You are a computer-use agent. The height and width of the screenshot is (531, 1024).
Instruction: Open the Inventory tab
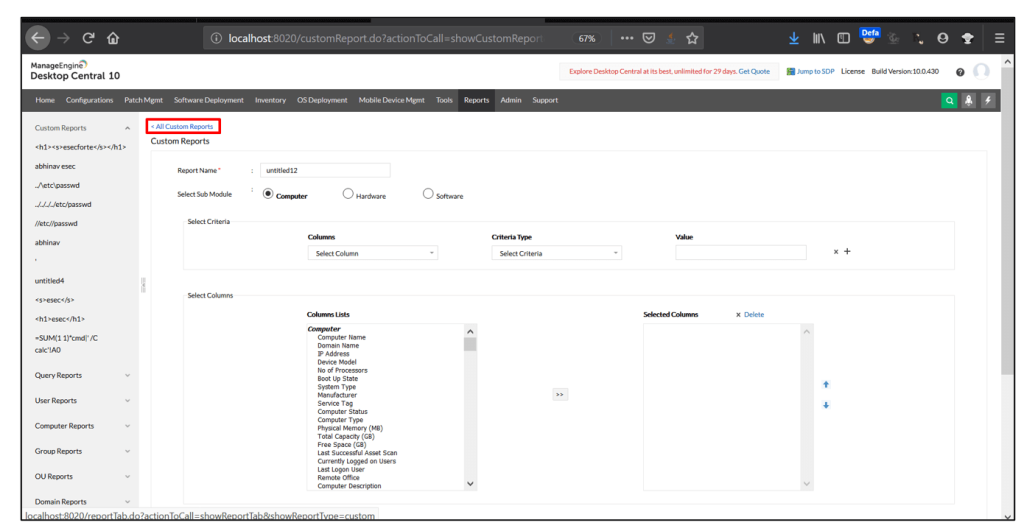pyautogui.click(x=270, y=100)
